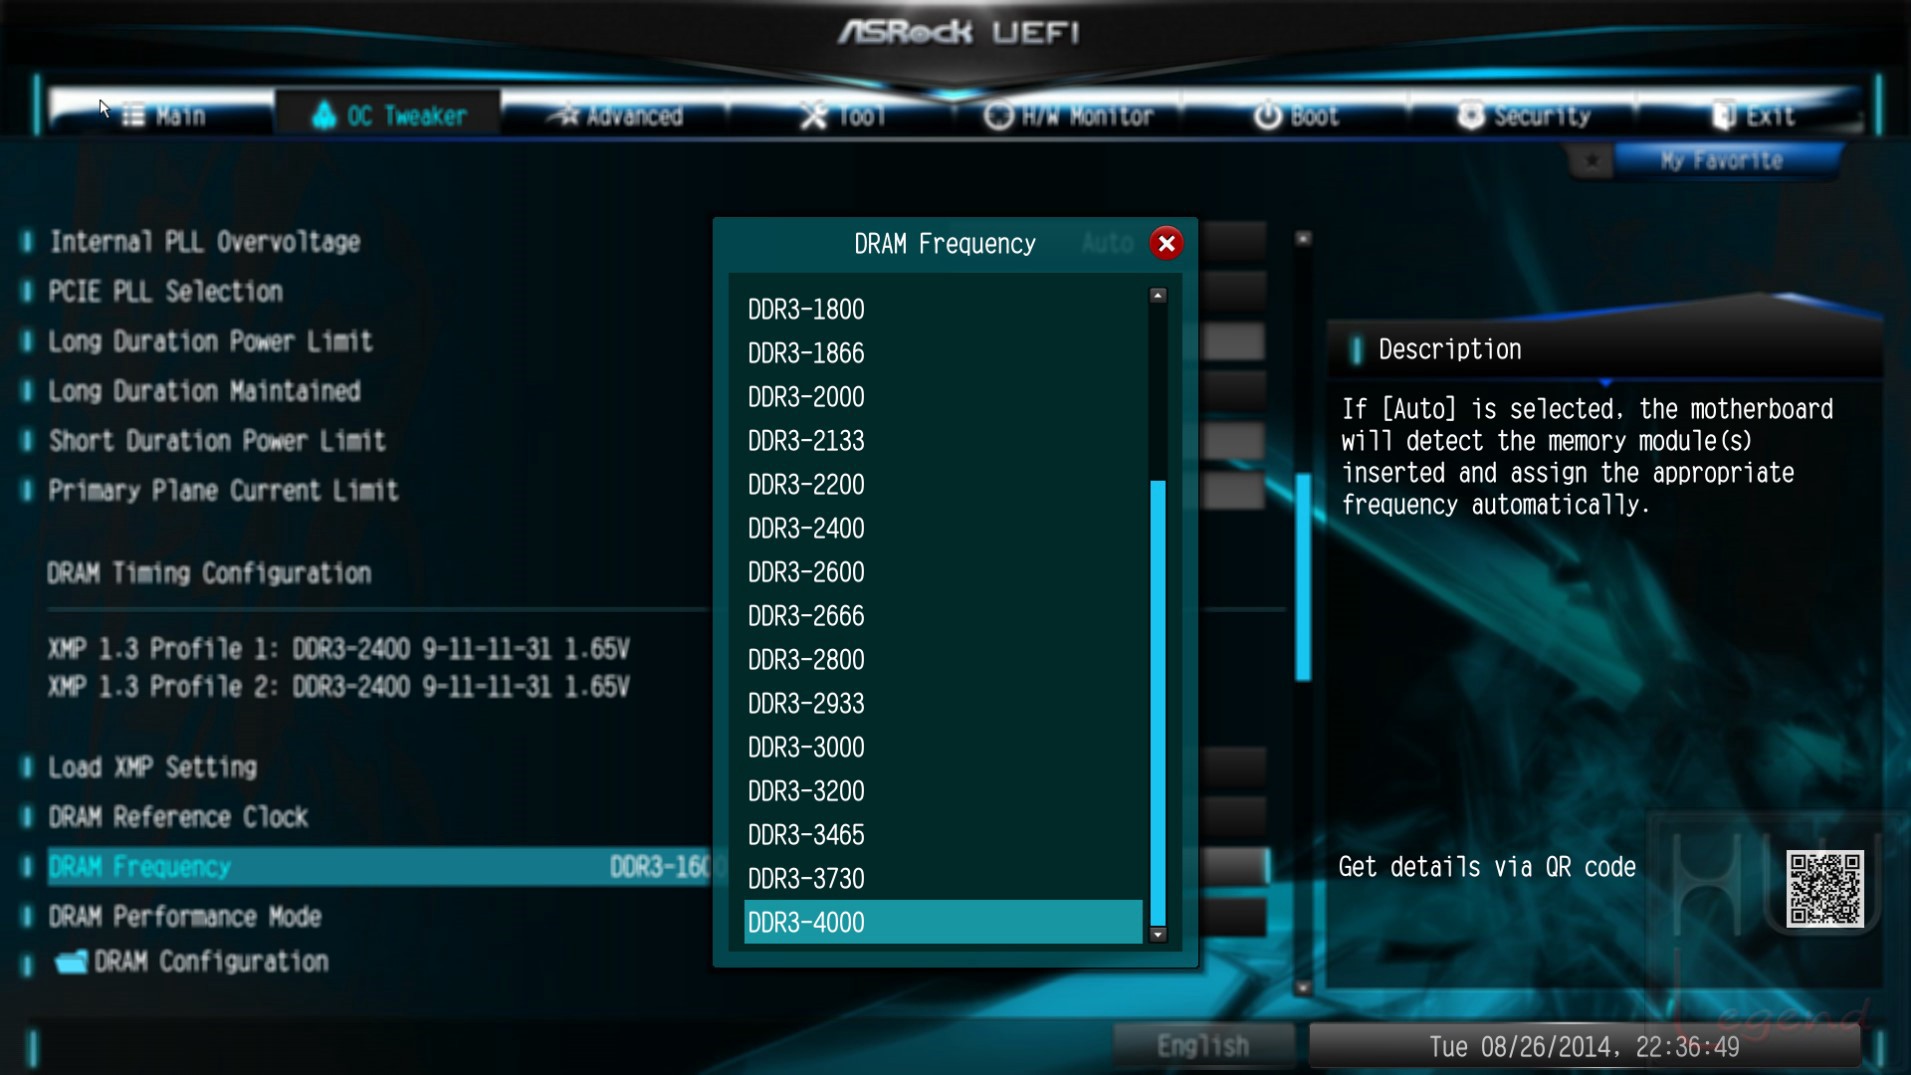1911x1075 pixels.
Task: Open the My Favorite page
Action: click(x=1722, y=161)
